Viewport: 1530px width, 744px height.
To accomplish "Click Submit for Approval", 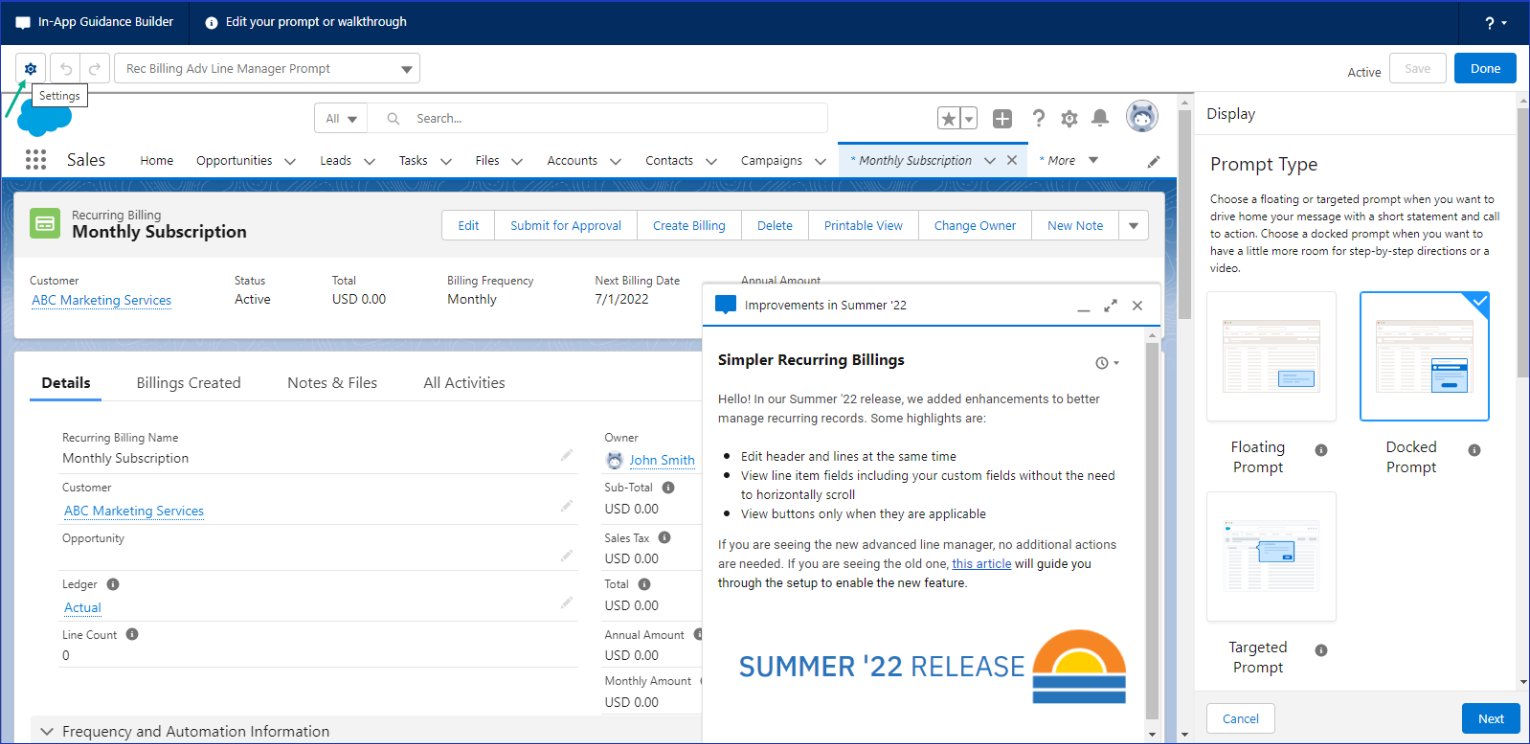I will (566, 226).
